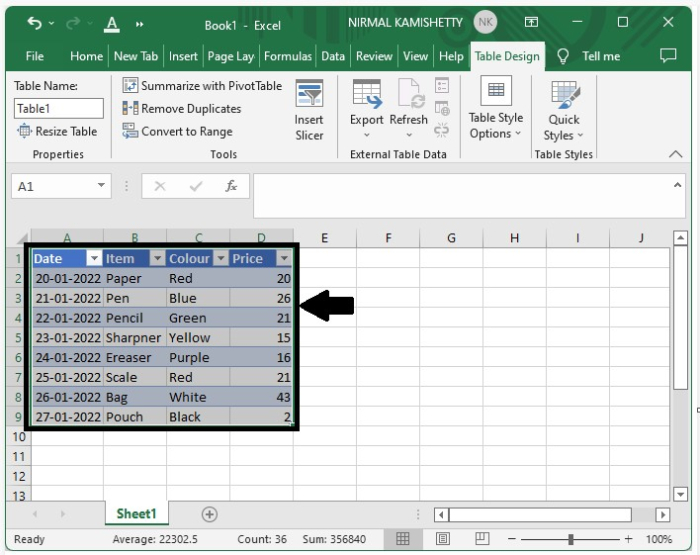Viewport: 700px width, 555px height.
Task: Click Convert to Range
Action: [178, 131]
